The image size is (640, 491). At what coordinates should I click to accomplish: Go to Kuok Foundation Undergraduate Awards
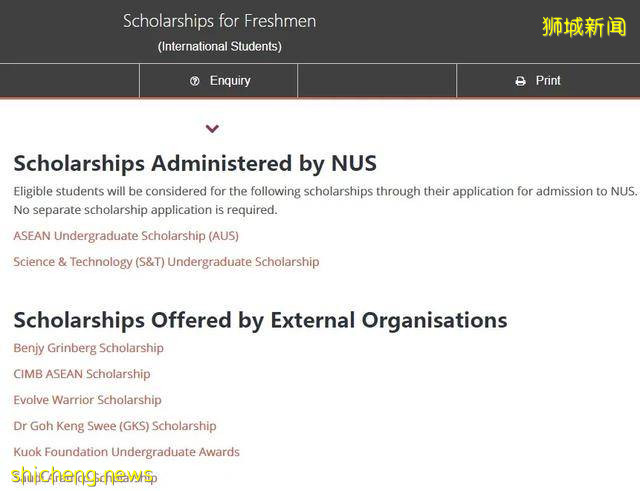(x=126, y=452)
